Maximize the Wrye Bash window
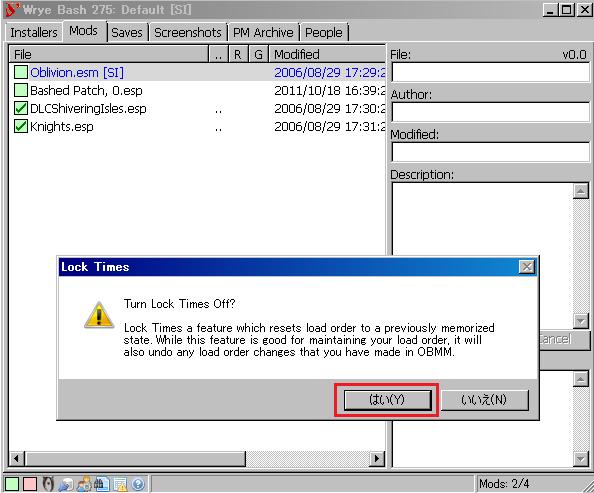Screen dimensions: 594x493 567,9
